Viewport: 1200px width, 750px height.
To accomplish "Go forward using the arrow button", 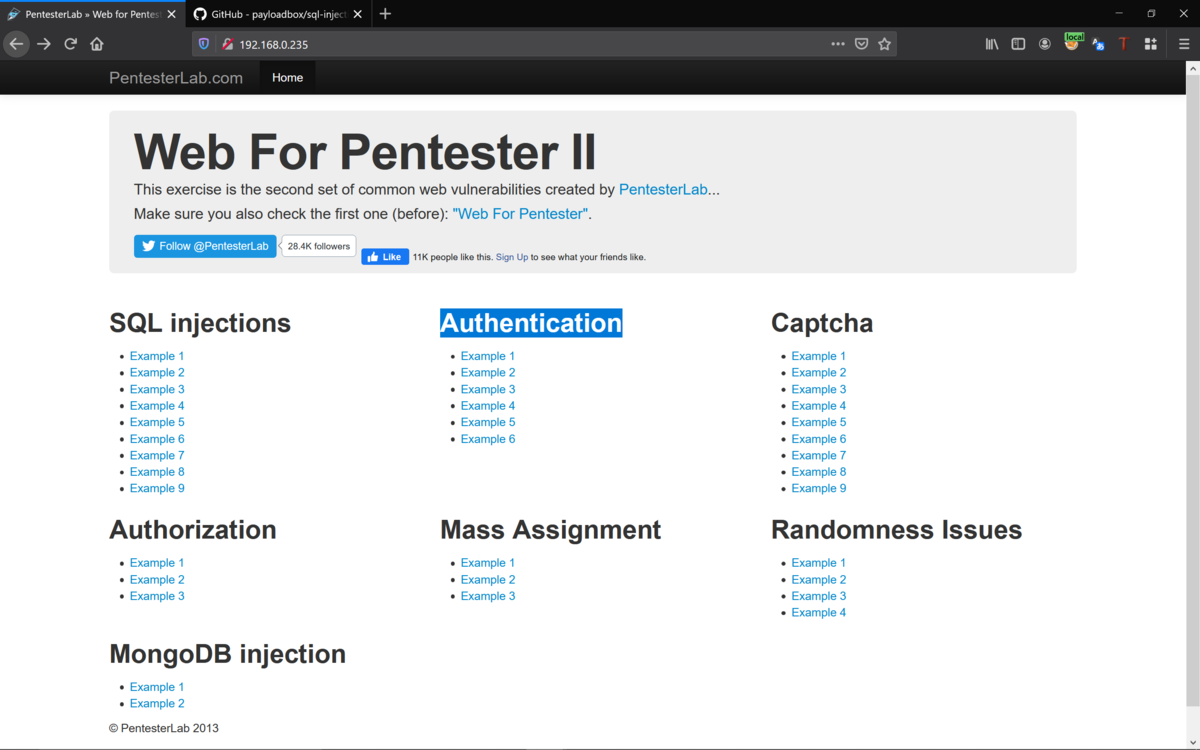I will (x=44, y=44).
